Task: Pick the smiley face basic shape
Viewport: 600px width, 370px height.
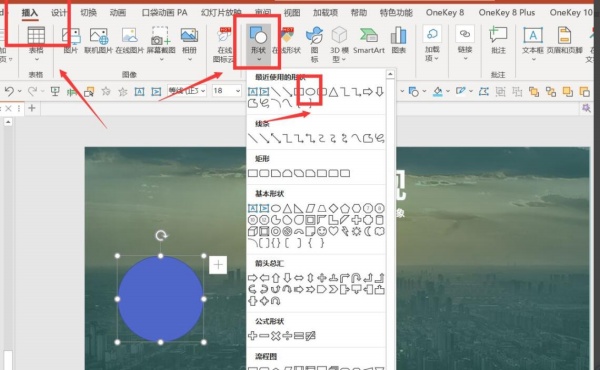Action: coord(322,231)
